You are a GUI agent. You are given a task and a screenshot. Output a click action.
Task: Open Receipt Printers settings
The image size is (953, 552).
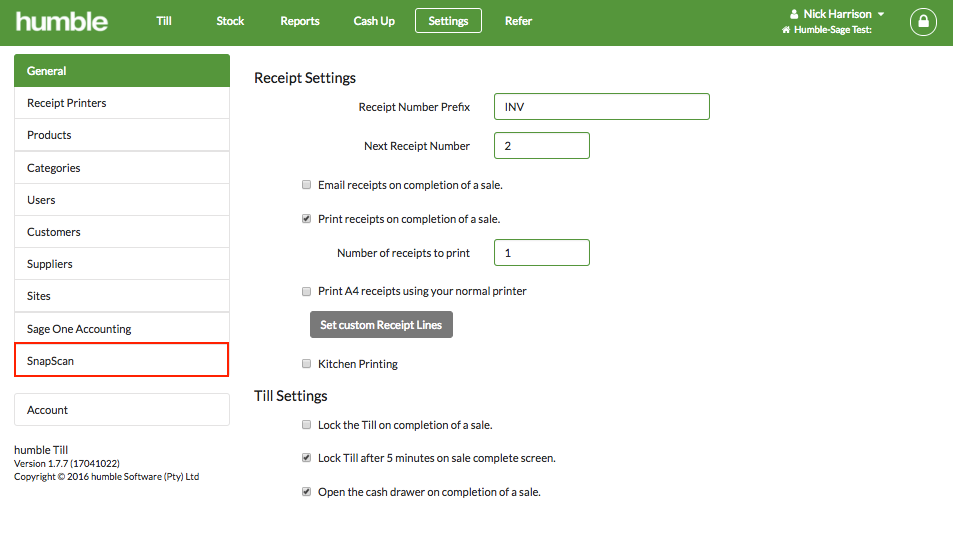pyautogui.click(x=122, y=103)
